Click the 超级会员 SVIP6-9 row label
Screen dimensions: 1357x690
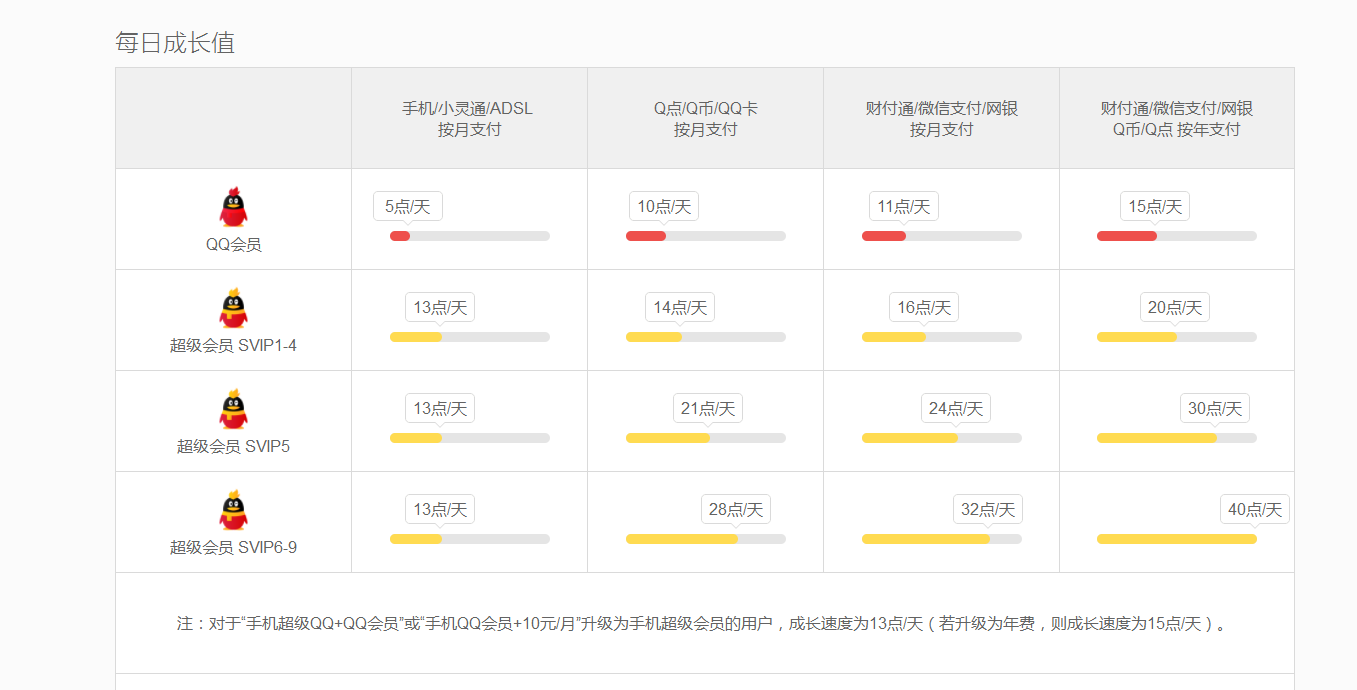233,547
